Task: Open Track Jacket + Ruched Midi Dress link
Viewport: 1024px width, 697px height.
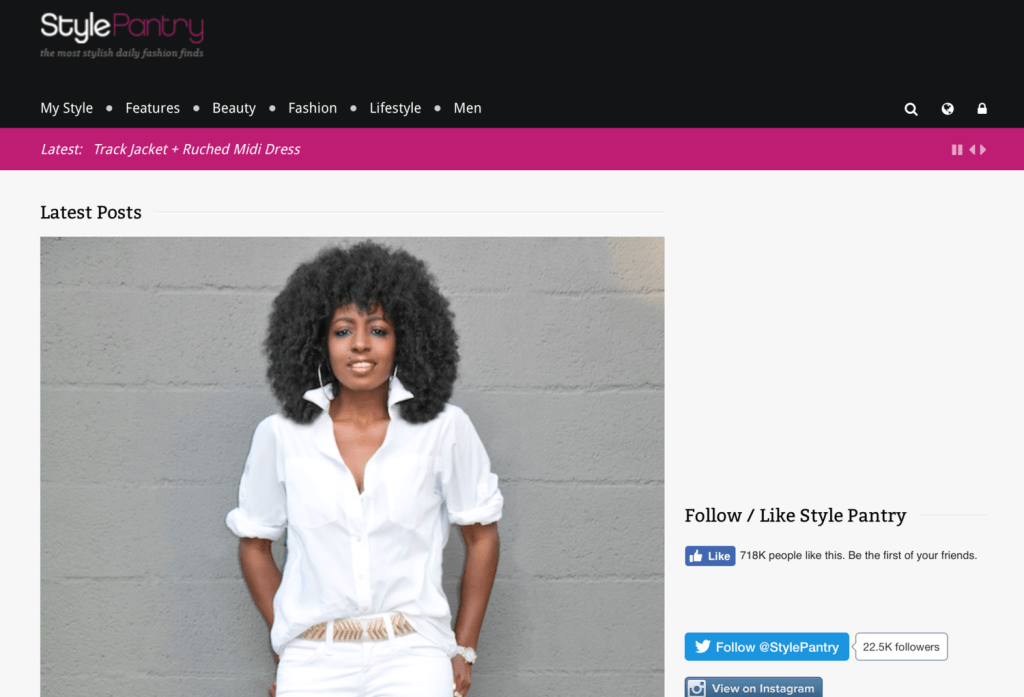Action: 197,149
